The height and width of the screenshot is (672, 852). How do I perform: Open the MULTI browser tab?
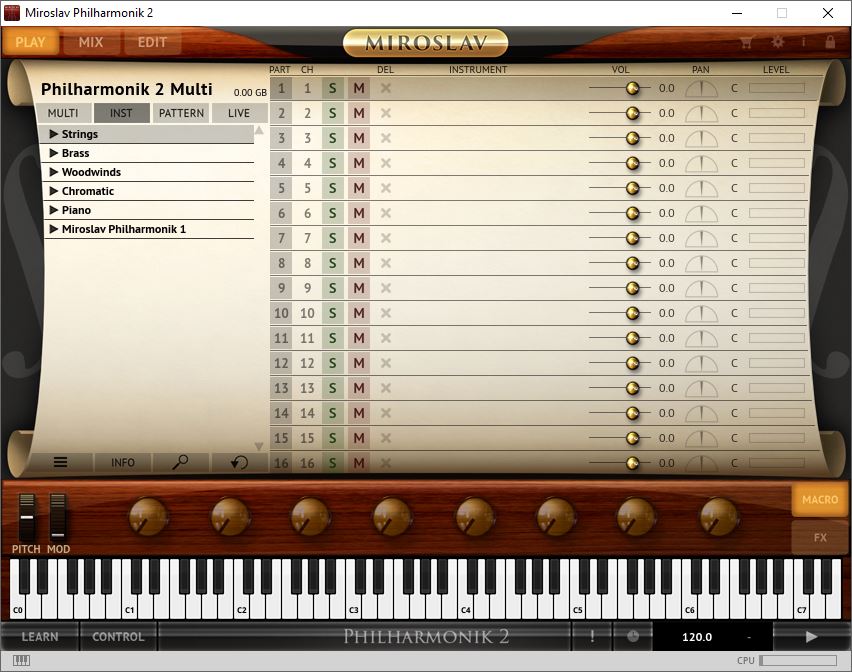point(63,113)
